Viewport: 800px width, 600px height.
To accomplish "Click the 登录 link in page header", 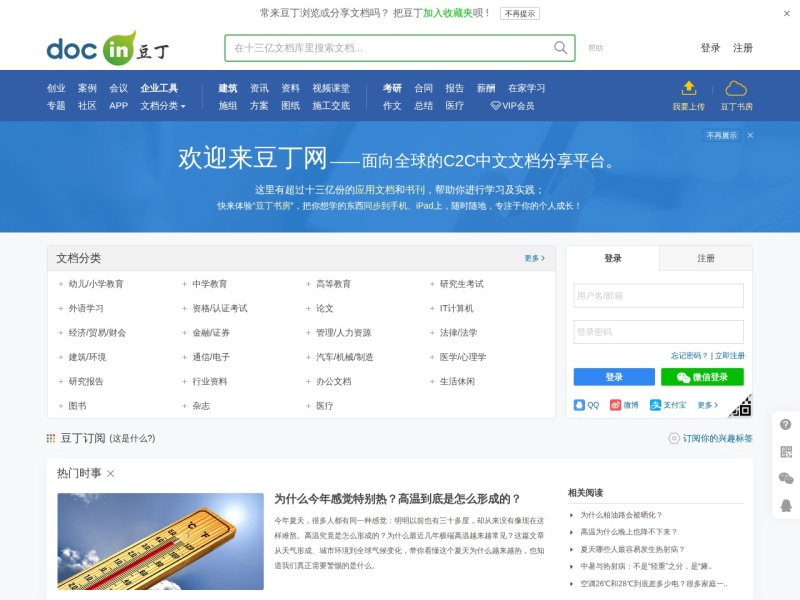I will (710, 48).
